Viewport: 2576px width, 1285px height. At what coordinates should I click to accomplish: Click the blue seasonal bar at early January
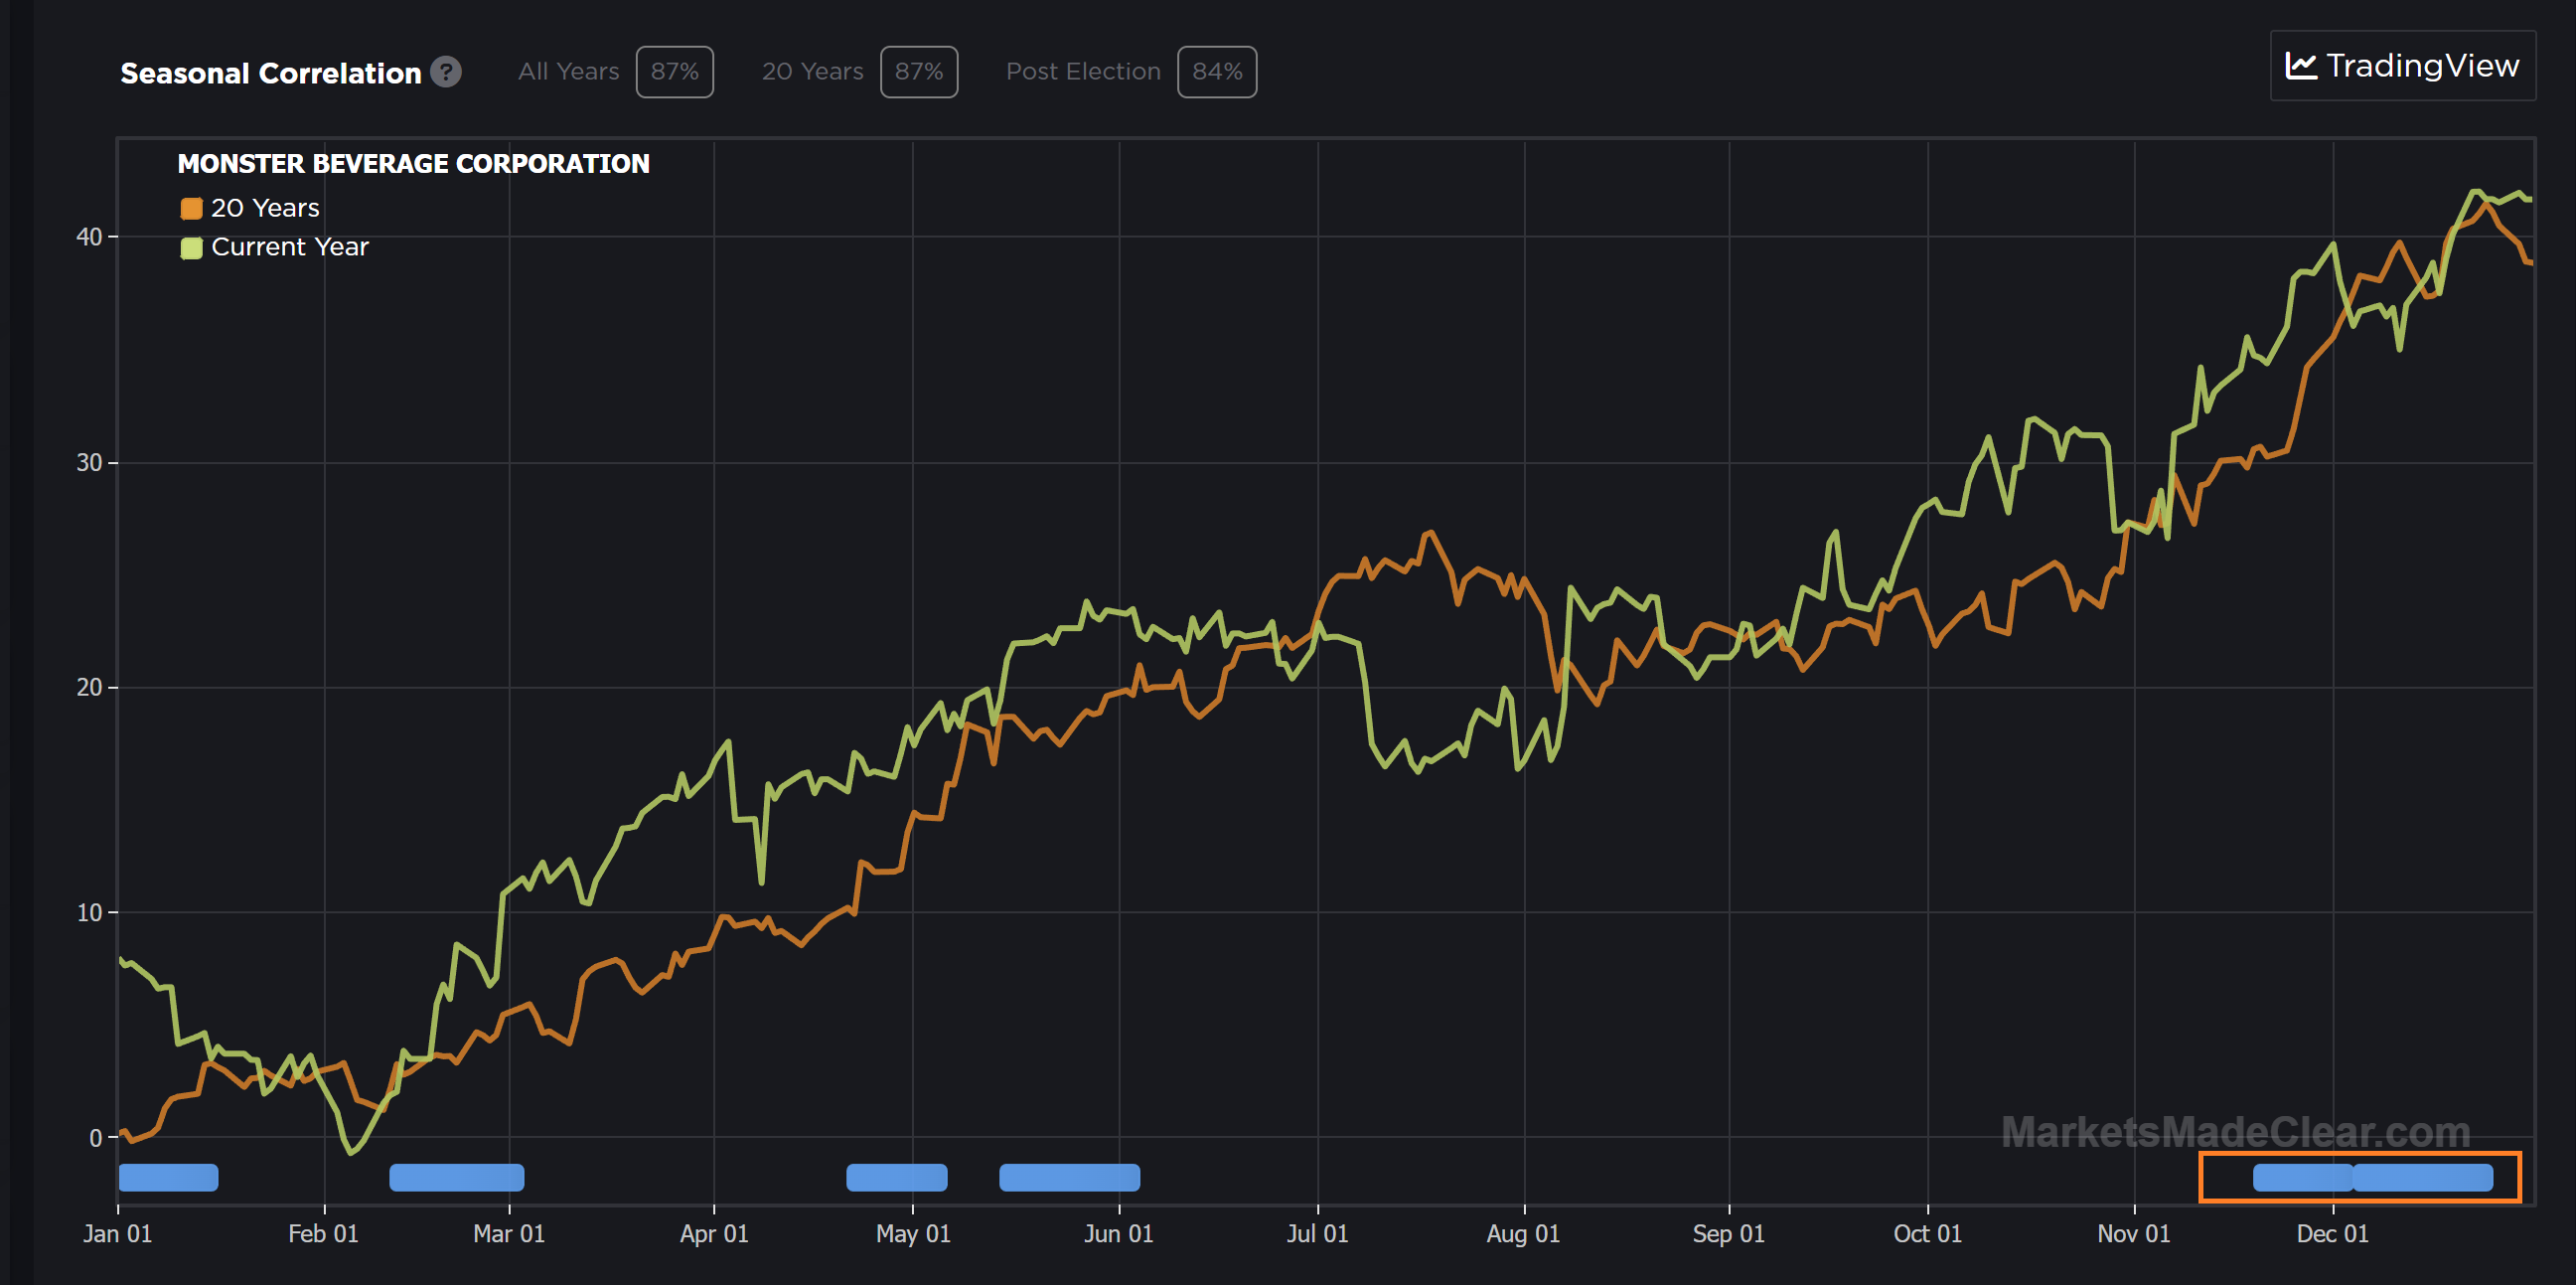point(168,1177)
